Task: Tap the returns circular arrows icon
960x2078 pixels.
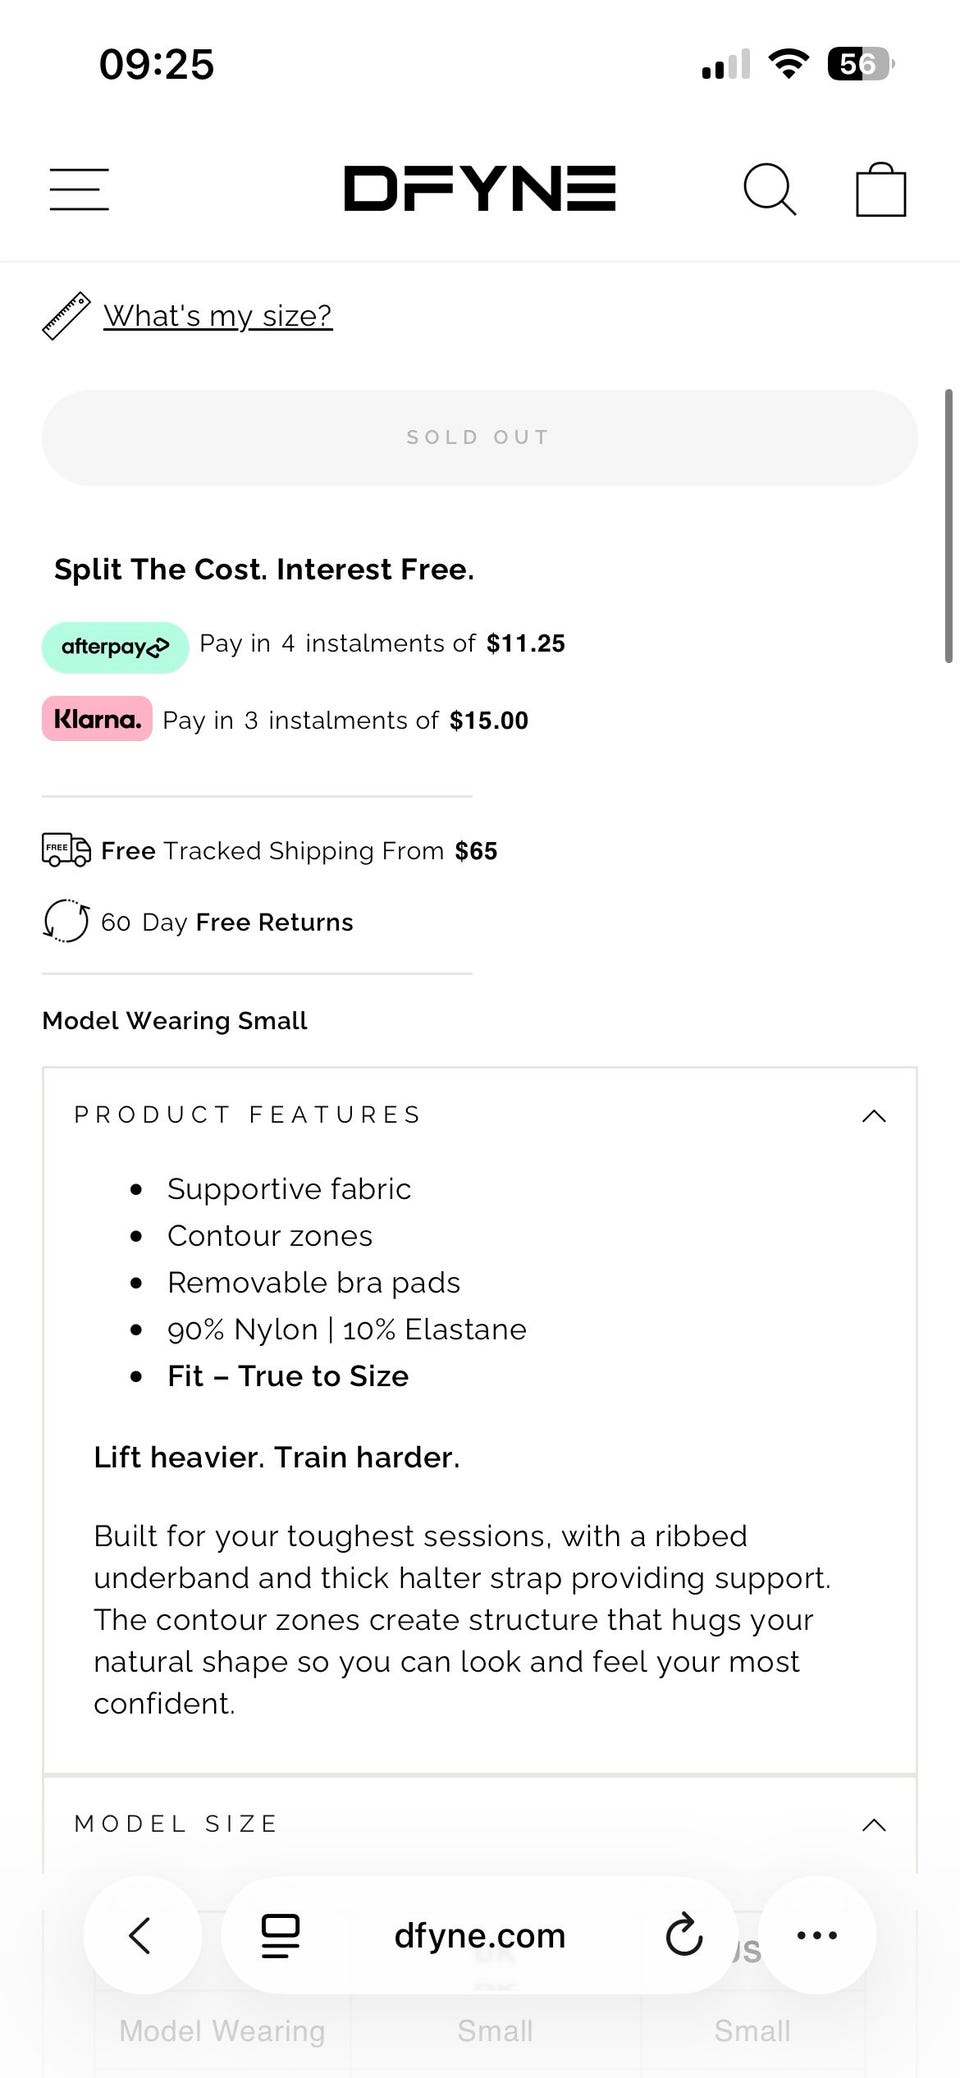Action: pyautogui.click(x=66, y=921)
